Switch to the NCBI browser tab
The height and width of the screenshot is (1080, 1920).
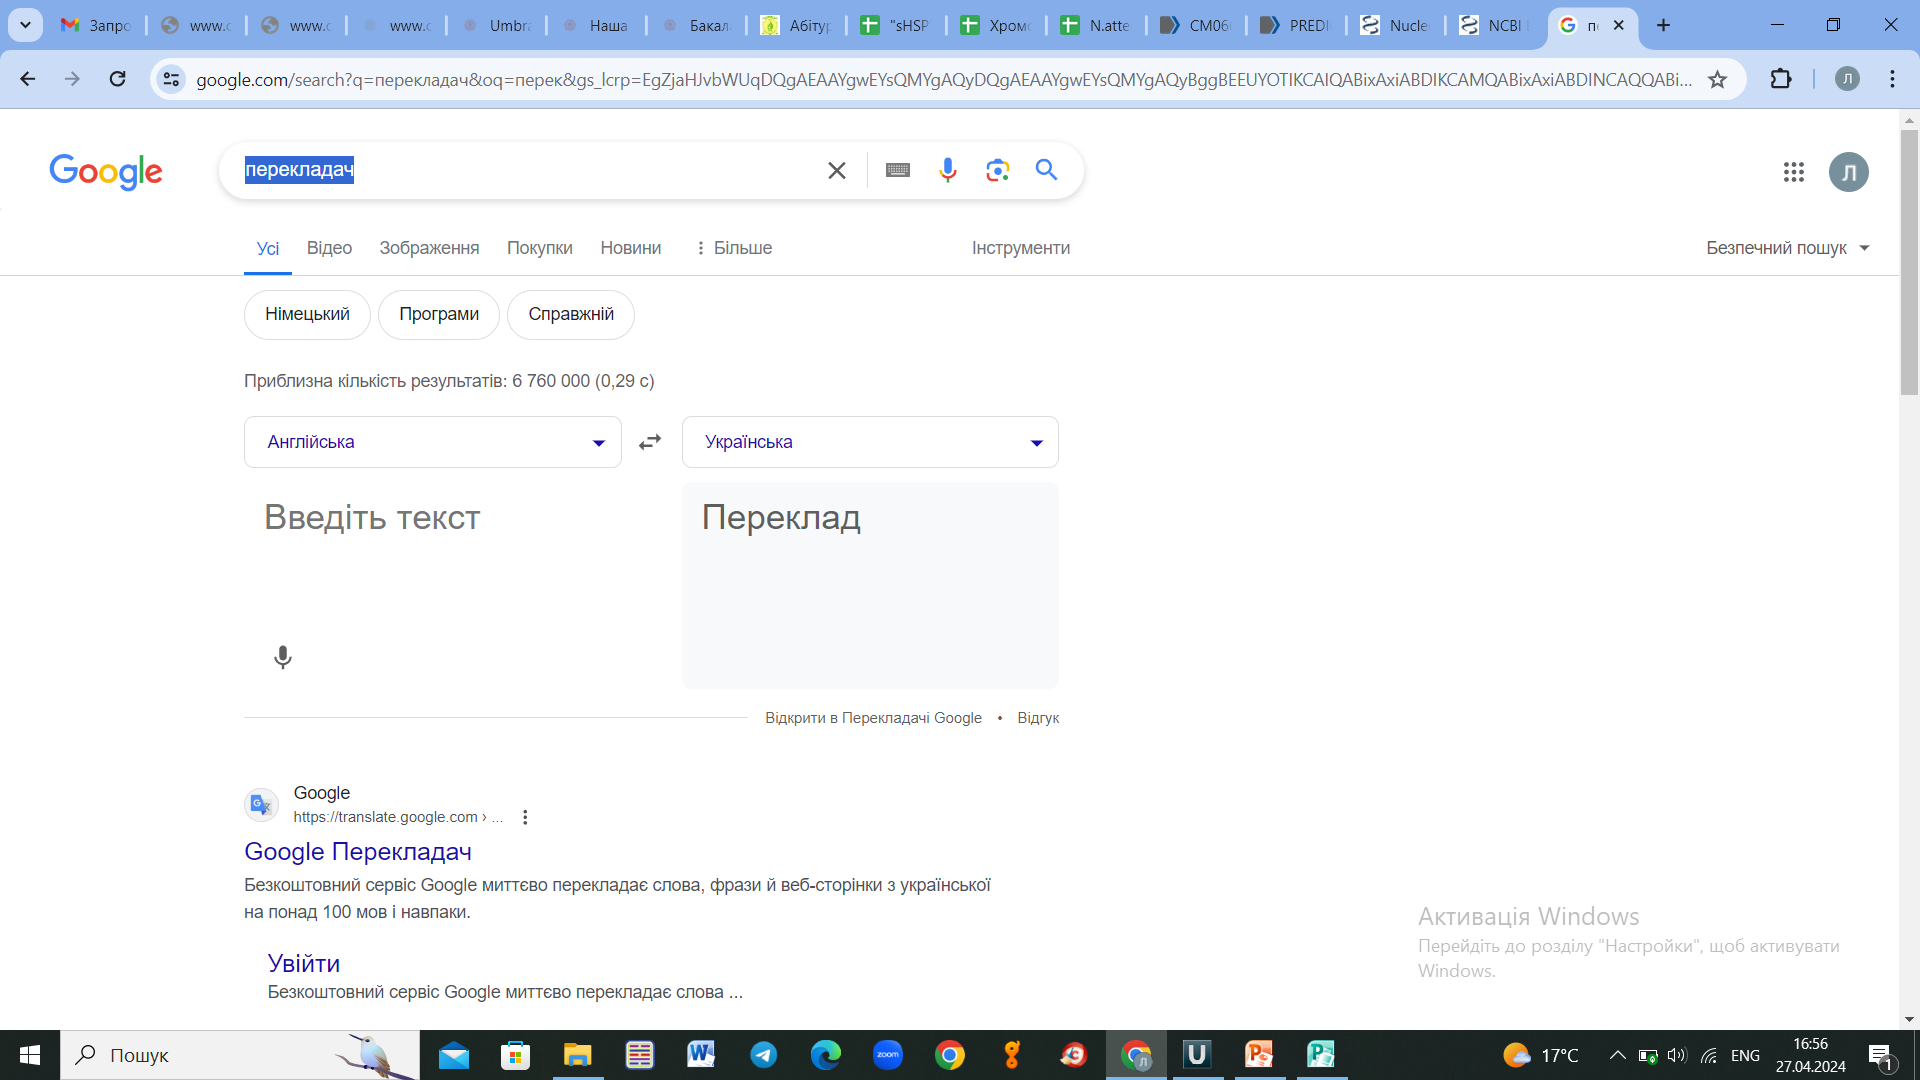click(x=1494, y=25)
